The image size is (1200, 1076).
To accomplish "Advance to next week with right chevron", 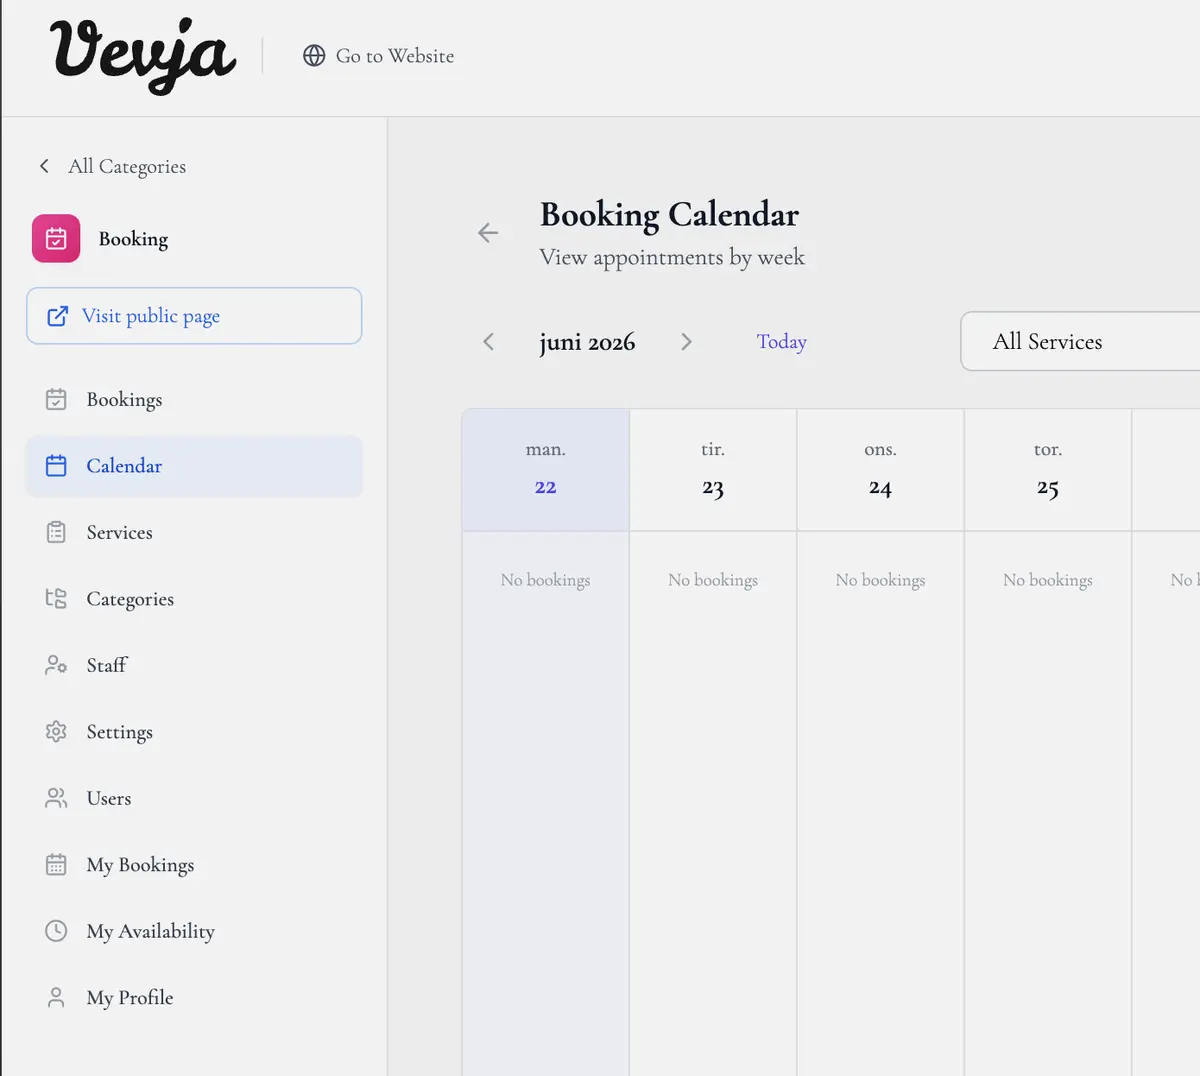I will [x=686, y=342].
